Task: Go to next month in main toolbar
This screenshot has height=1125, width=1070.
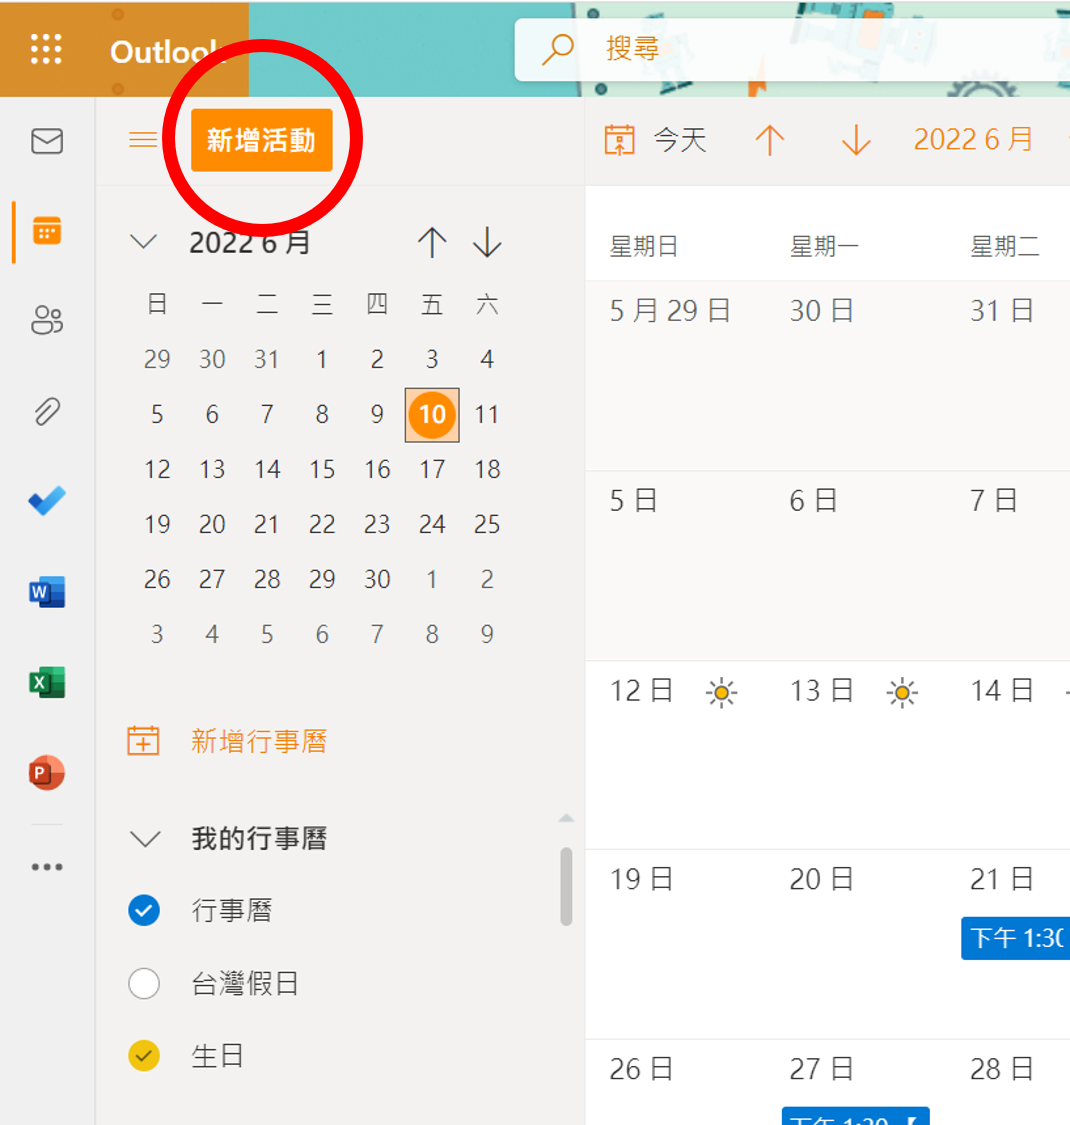Action: (x=856, y=140)
